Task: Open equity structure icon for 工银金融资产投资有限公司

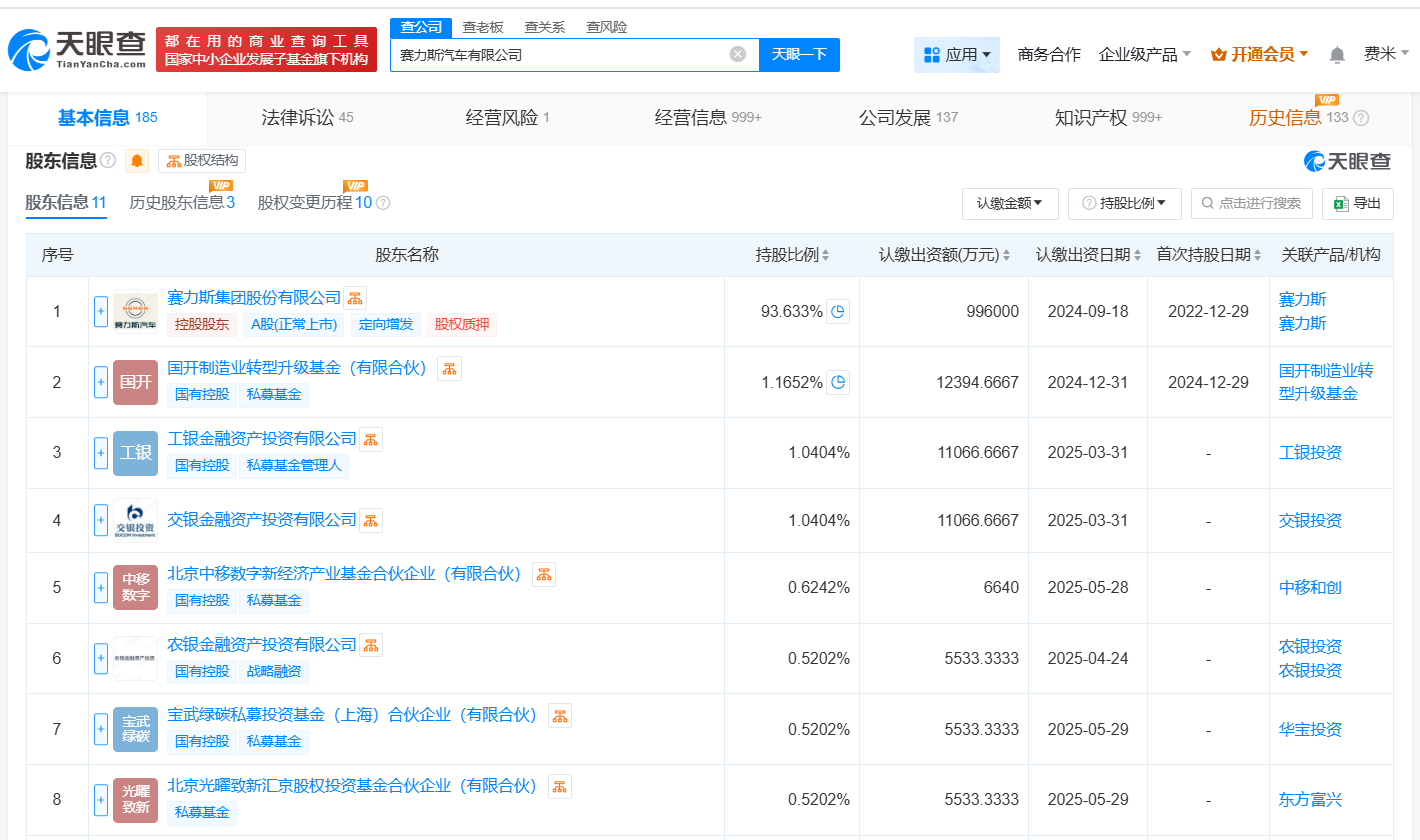Action: click(370, 439)
